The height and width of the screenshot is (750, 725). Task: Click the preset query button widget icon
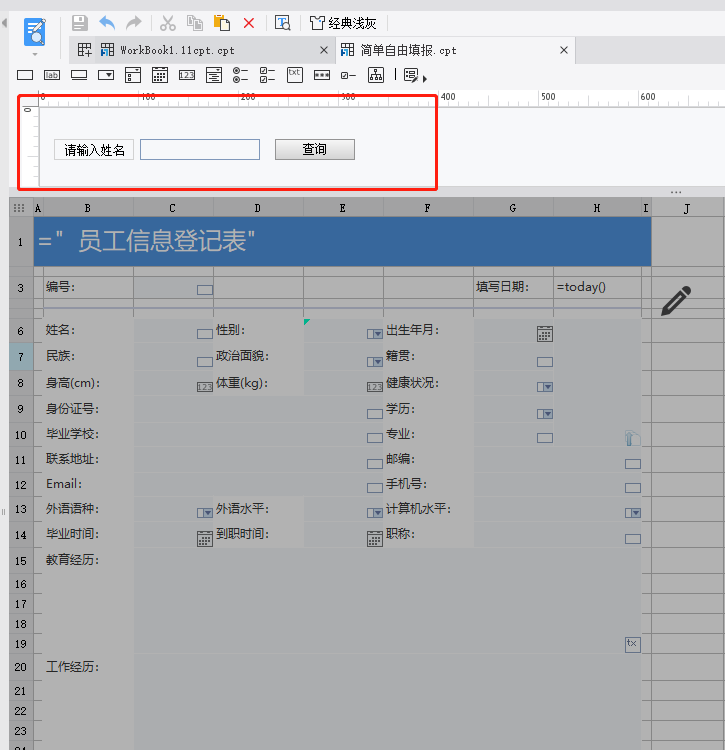pyautogui.click(x=411, y=75)
